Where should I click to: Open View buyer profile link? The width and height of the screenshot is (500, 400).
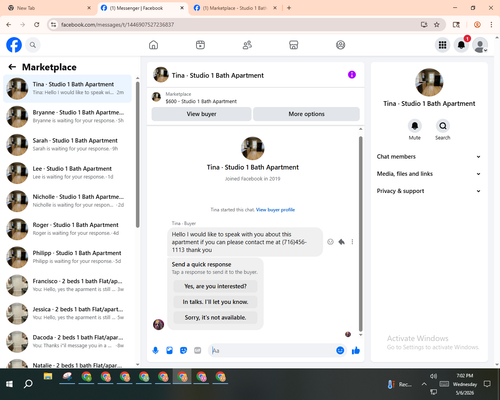[275, 210]
